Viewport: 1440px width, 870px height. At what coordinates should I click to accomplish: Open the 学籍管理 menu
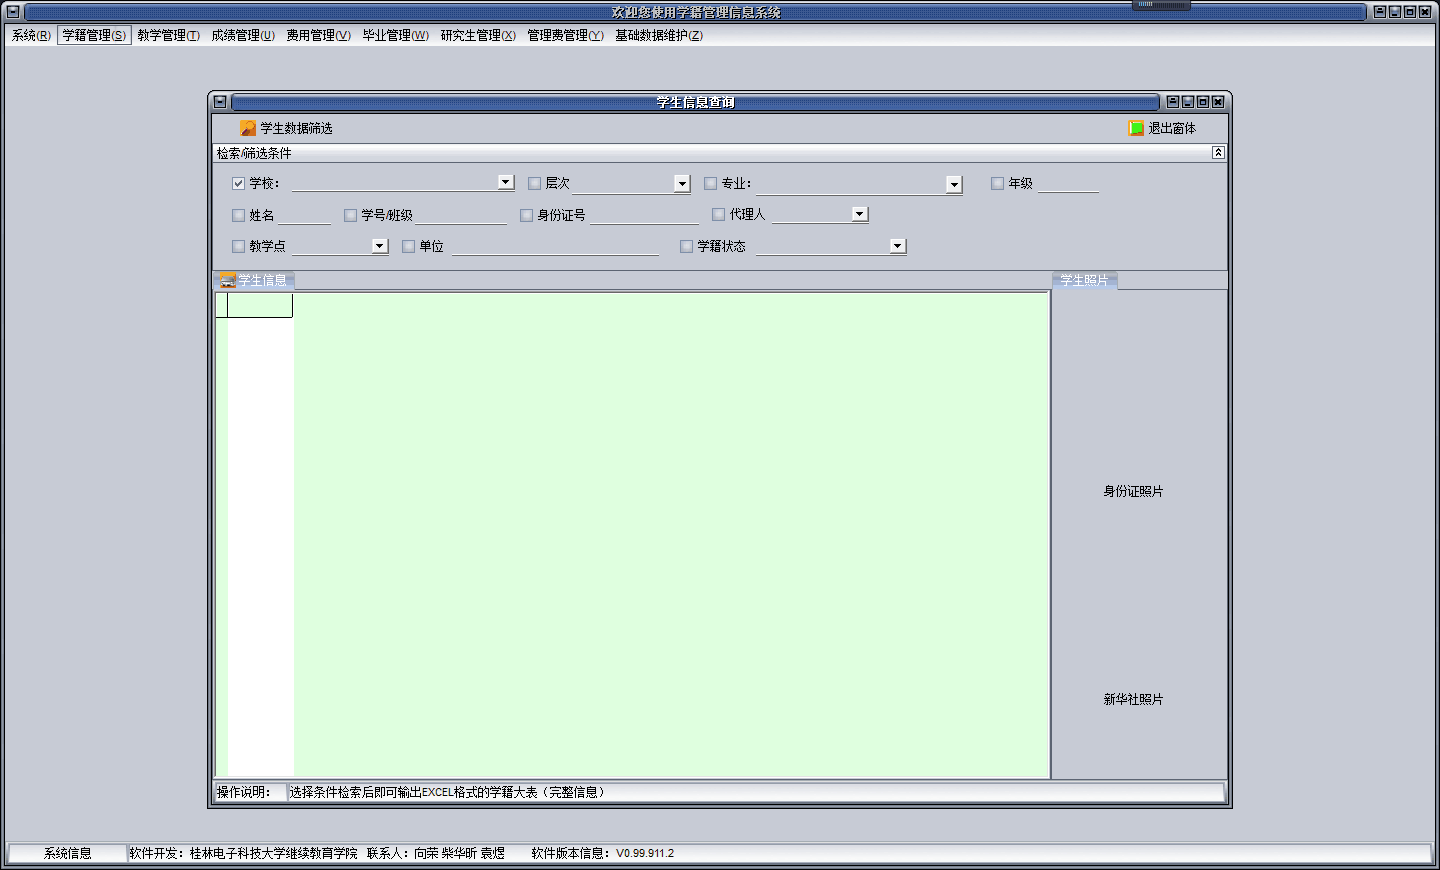tap(94, 35)
